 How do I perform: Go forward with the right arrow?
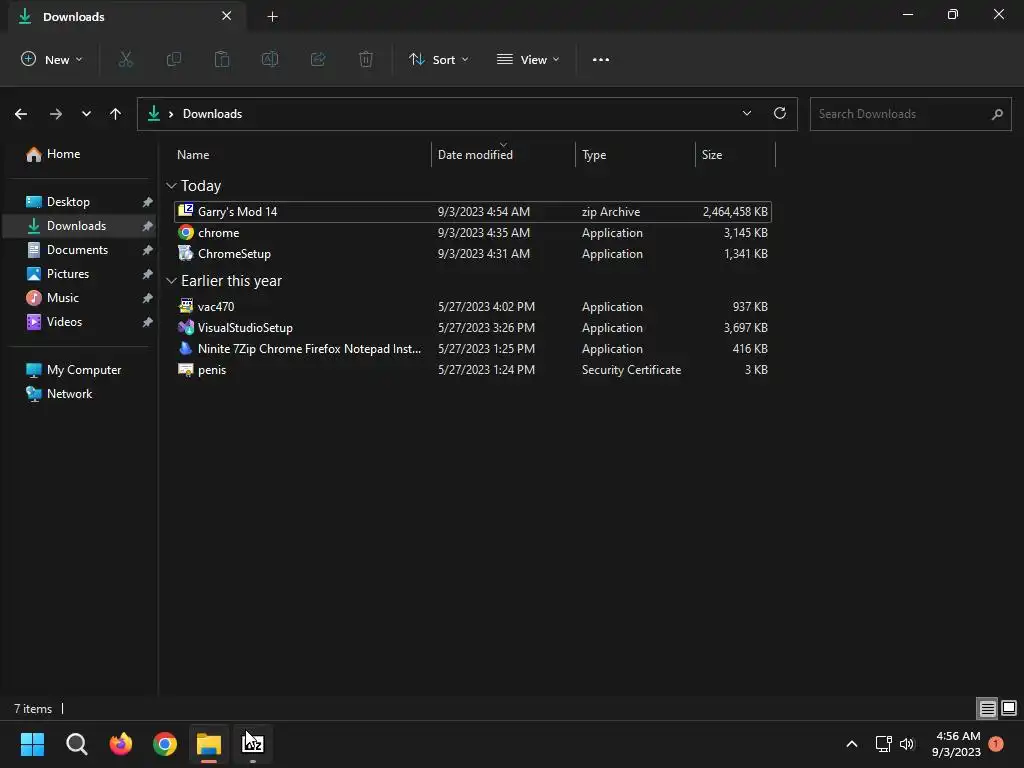(56, 114)
